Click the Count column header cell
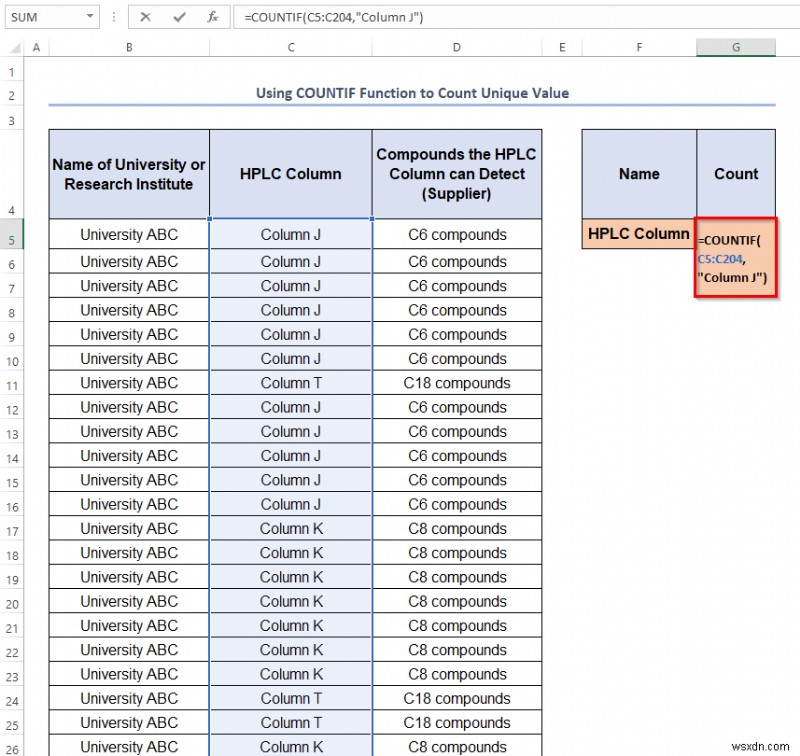Viewport: 800px width, 756px height. click(x=736, y=173)
